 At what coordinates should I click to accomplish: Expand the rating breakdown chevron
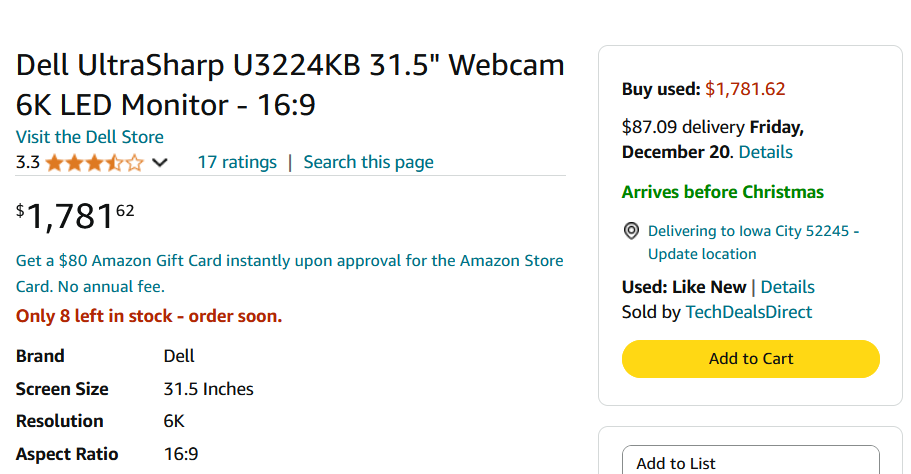pos(159,162)
